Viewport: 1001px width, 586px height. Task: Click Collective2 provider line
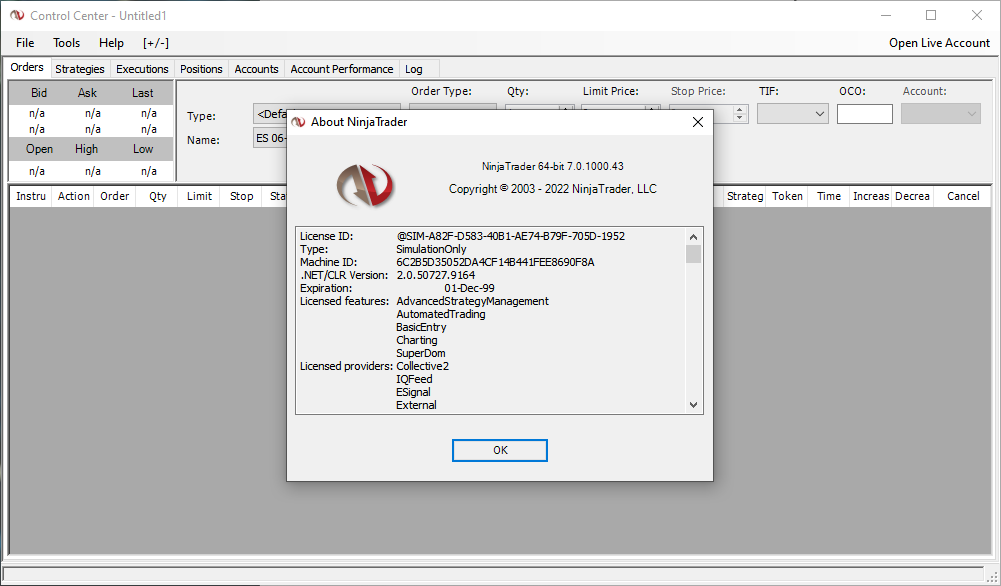click(423, 366)
